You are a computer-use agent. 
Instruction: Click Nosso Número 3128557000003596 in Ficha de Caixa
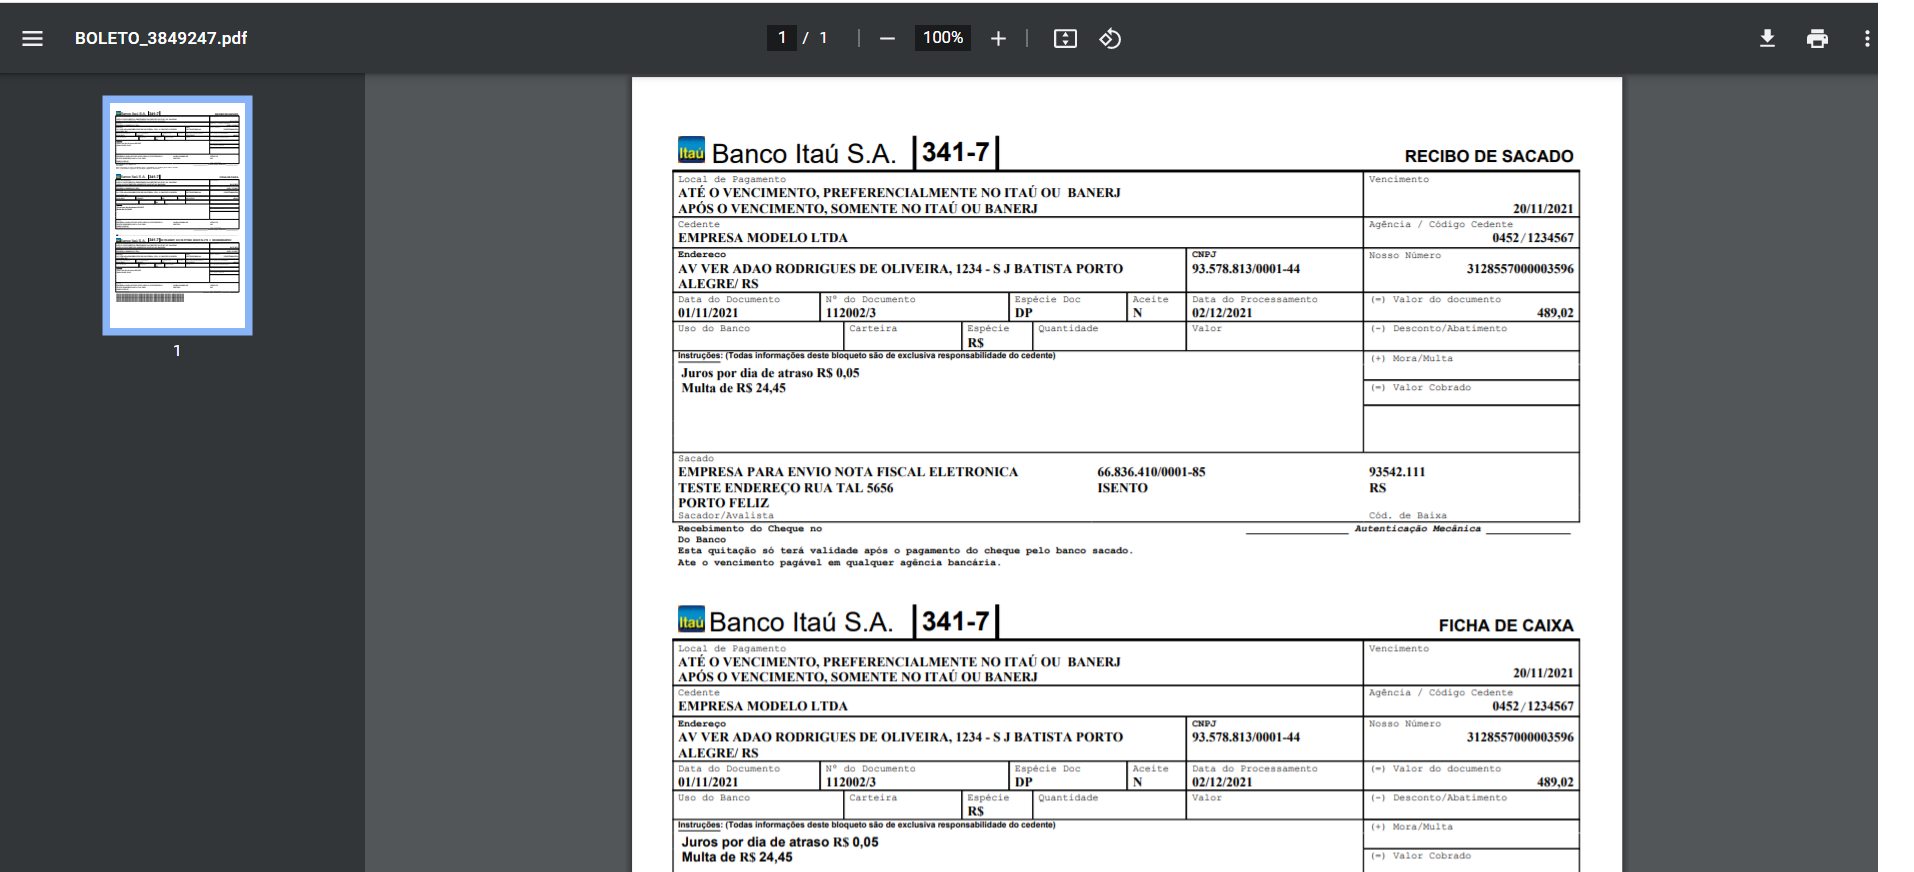coord(1520,737)
